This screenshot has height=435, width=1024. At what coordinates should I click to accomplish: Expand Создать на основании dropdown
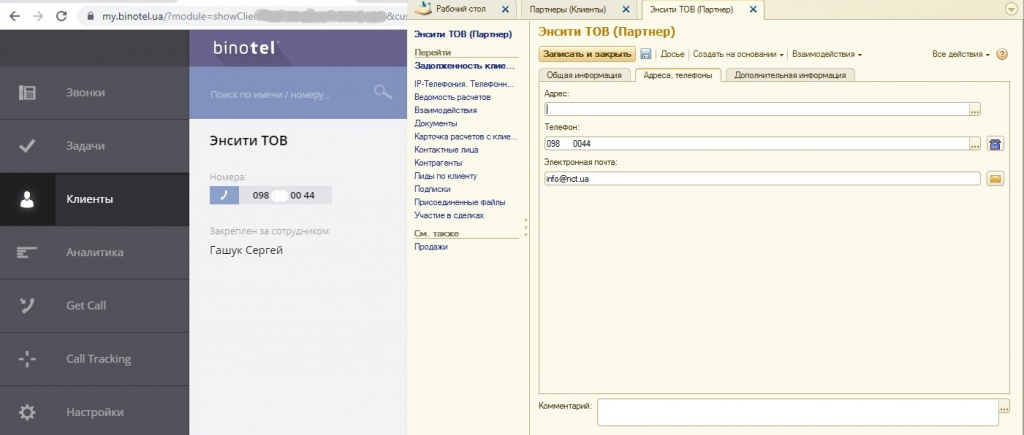[x=738, y=54]
